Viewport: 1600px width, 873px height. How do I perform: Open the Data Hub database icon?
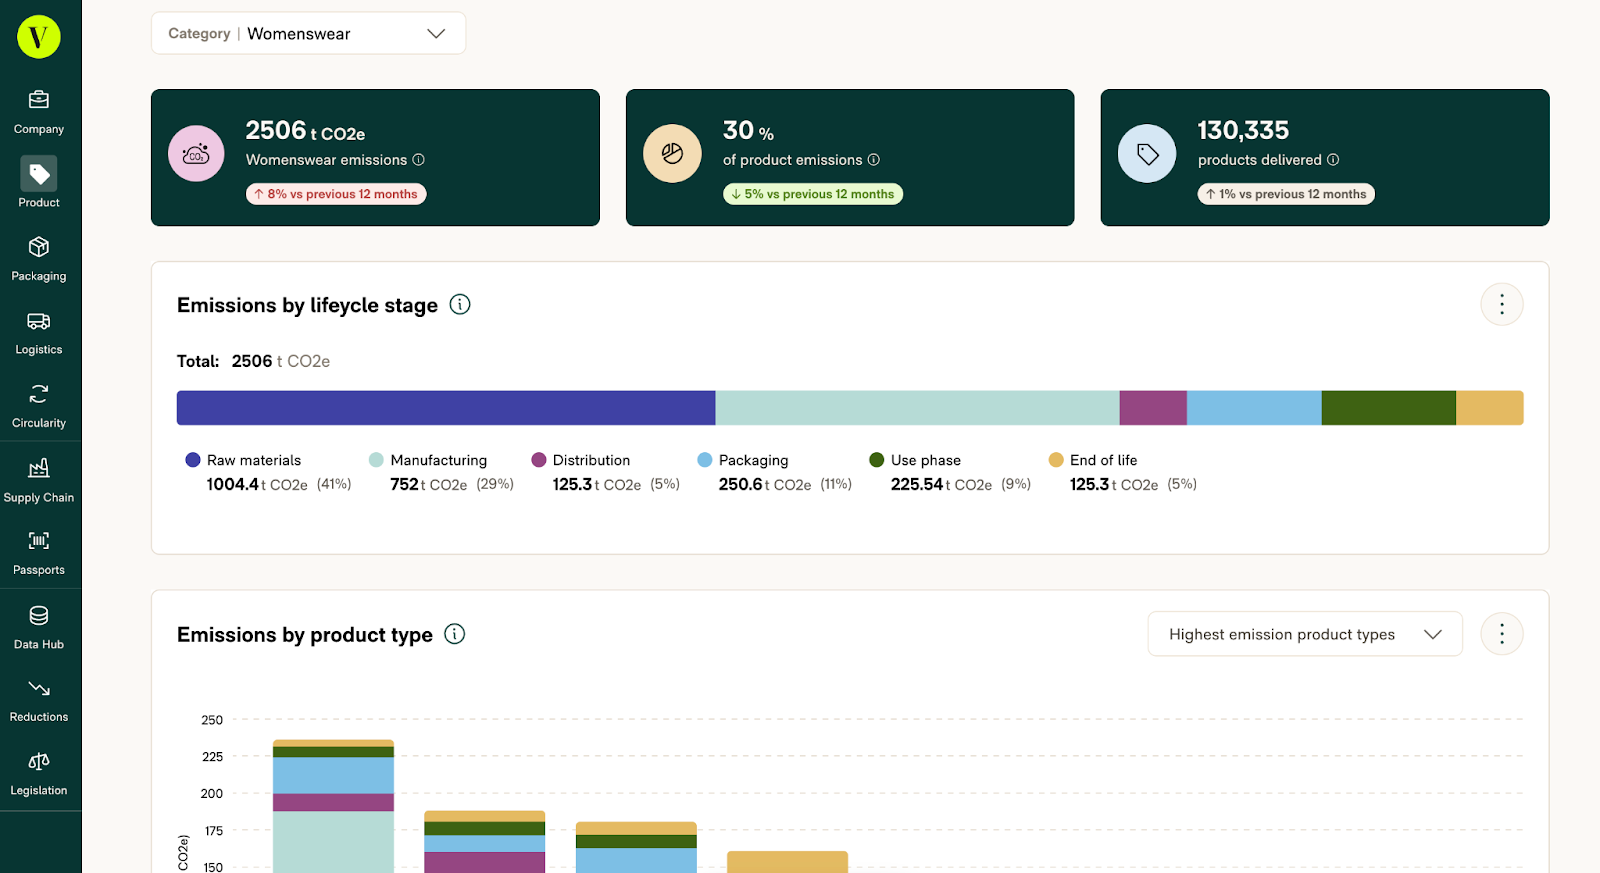point(39,615)
